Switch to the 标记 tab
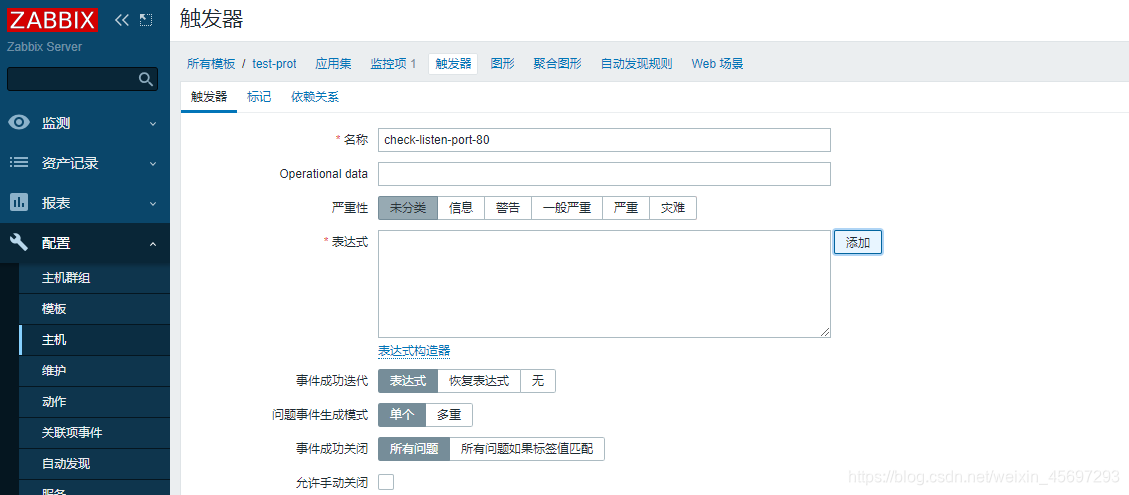1129x495 pixels. pyautogui.click(x=259, y=97)
